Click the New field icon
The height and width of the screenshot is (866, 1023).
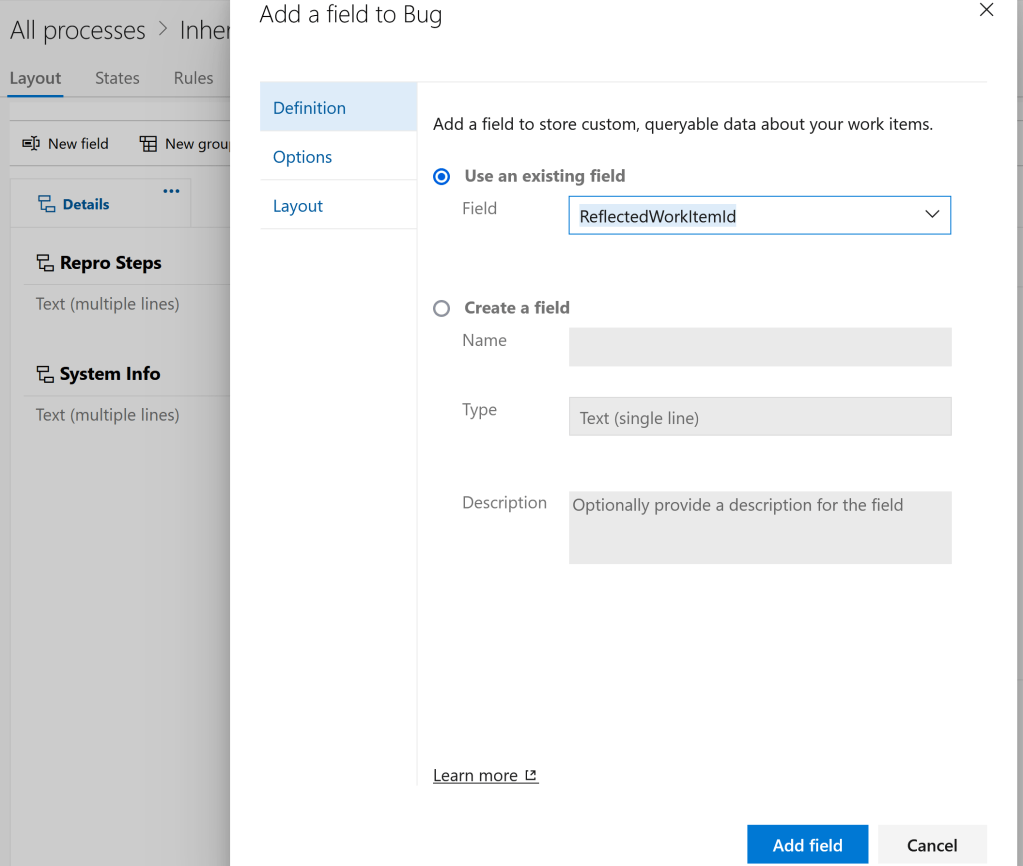coord(31,144)
